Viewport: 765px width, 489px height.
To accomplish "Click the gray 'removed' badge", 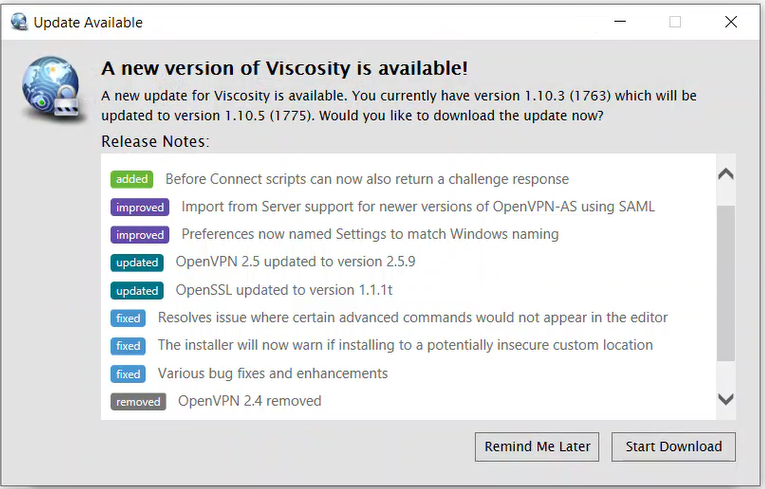I will tap(138, 402).
